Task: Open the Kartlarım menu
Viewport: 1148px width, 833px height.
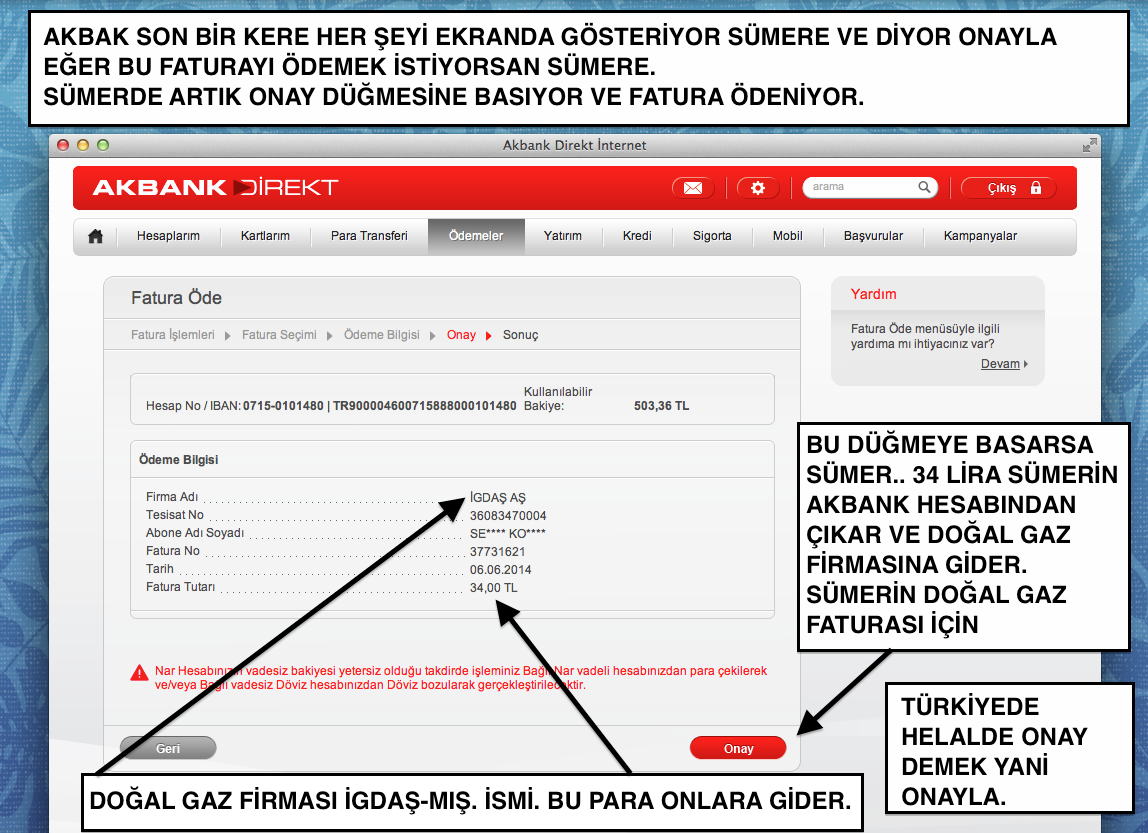Action: tap(265, 236)
